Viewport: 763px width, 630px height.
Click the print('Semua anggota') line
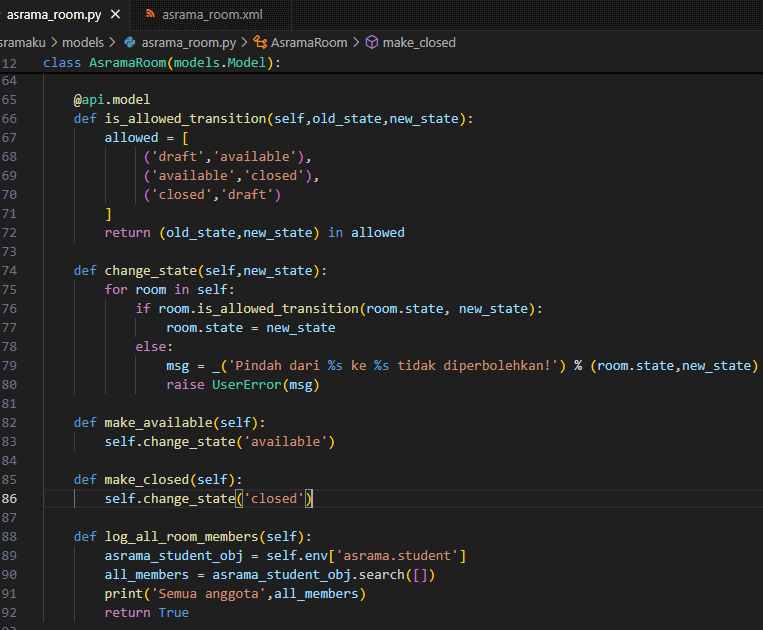[x=235, y=594]
